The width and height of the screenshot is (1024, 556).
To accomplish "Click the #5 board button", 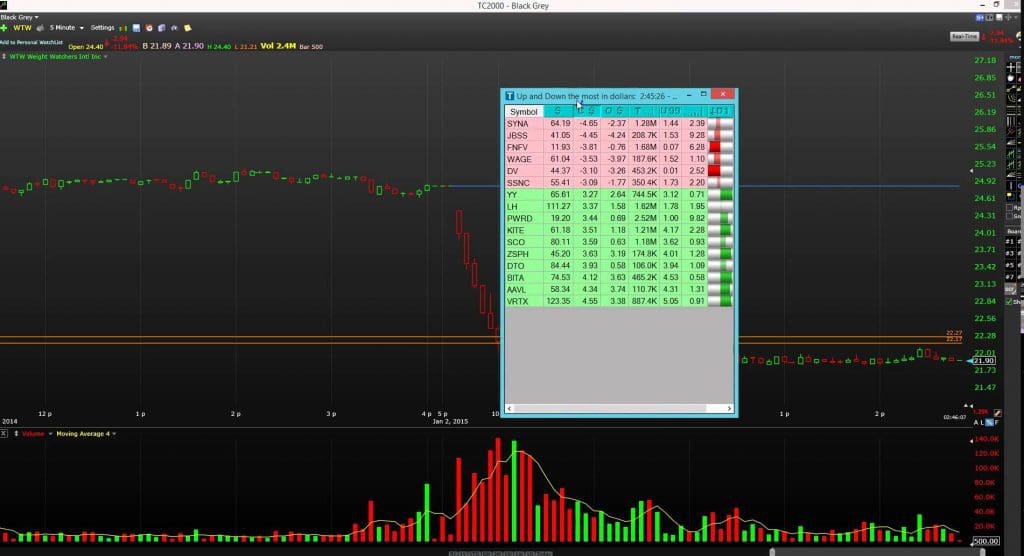I will click(x=1010, y=265).
